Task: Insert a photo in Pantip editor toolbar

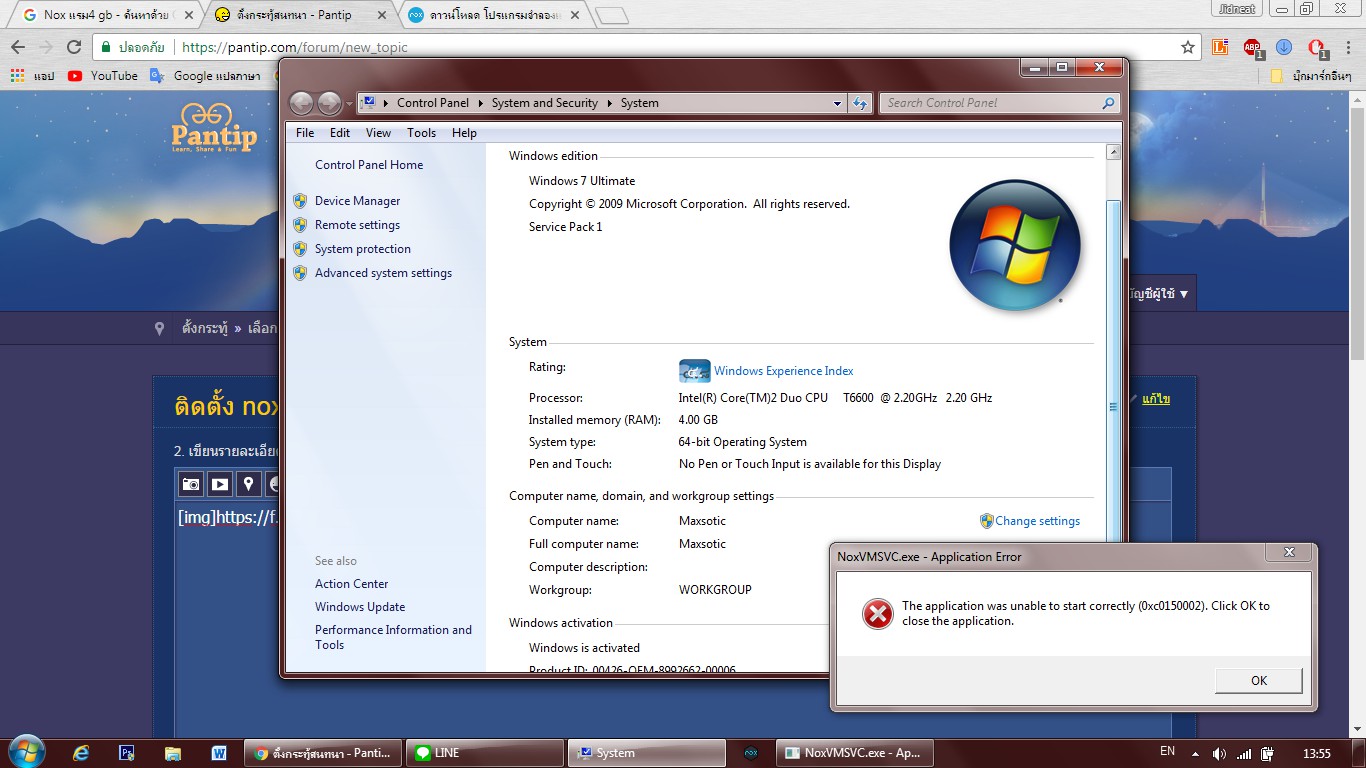Action: (x=191, y=484)
